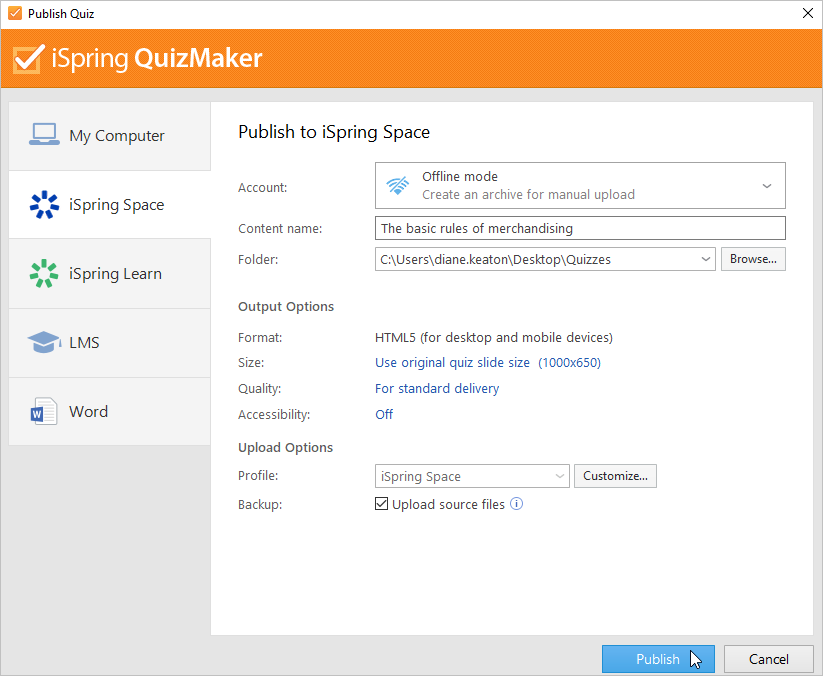Click the Content name text field
823x676 pixels.
tap(580, 228)
